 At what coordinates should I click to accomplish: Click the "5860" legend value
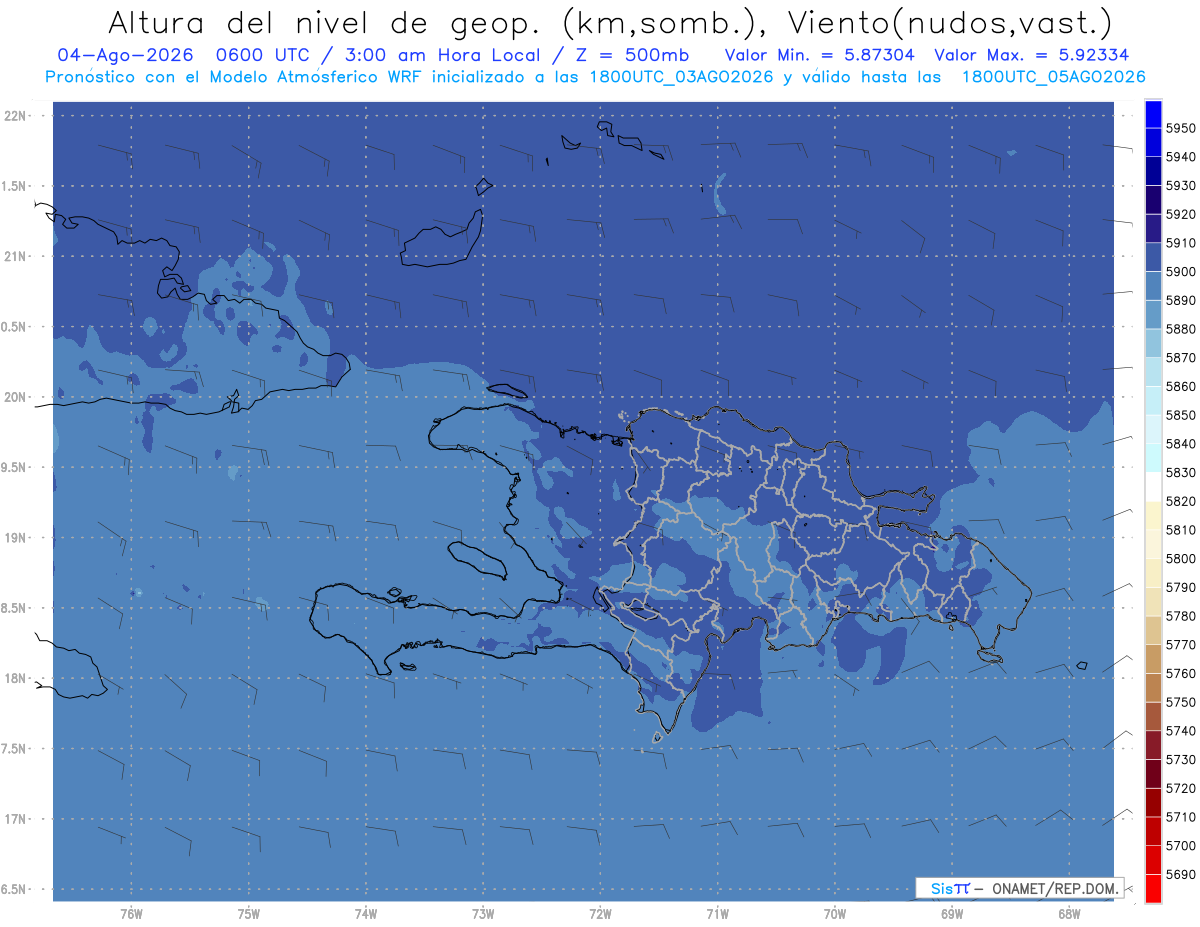click(1180, 386)
